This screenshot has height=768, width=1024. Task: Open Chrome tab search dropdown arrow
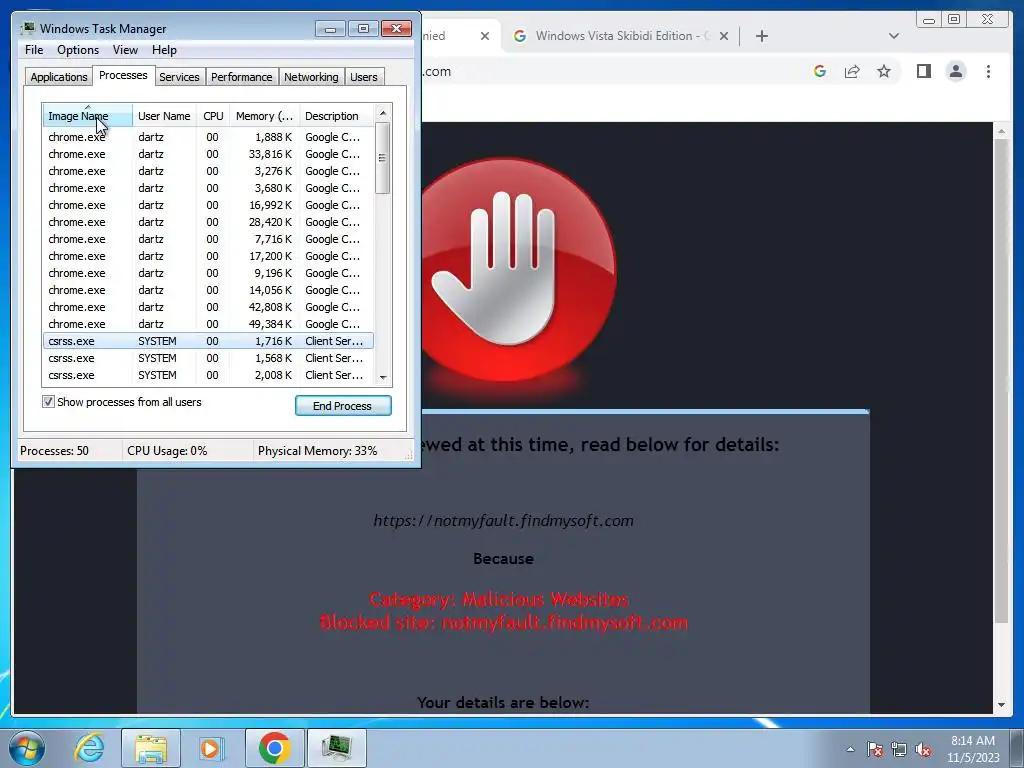pyautogui.click(x=894, y=36)
